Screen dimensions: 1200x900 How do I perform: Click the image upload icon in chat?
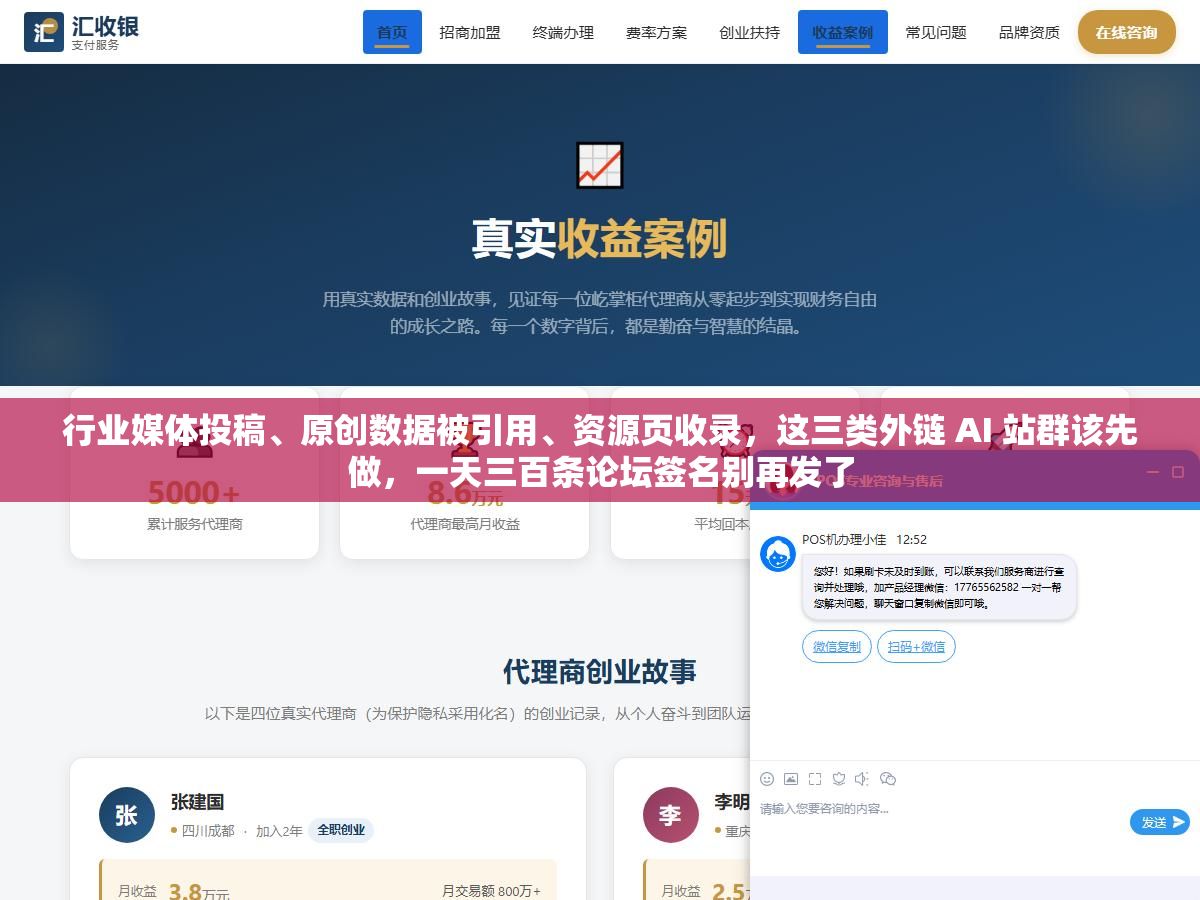pos(791,779)
